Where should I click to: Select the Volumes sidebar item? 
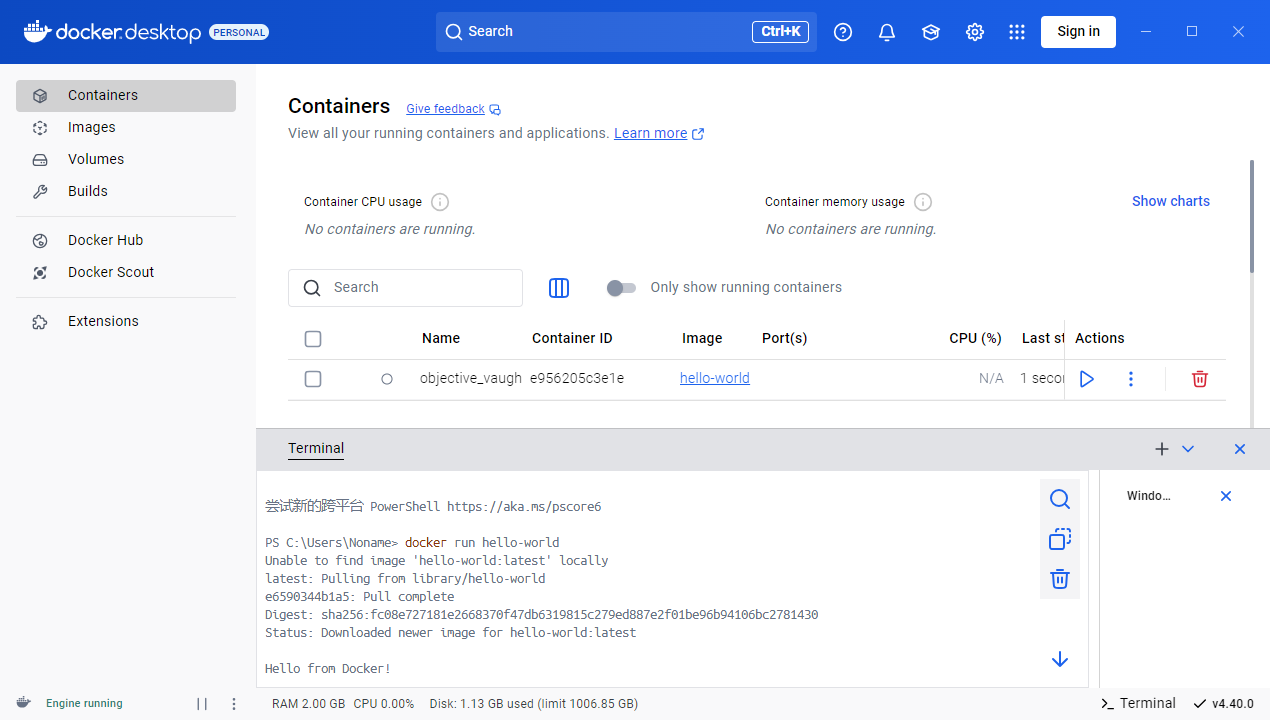(x=126, y=160)
